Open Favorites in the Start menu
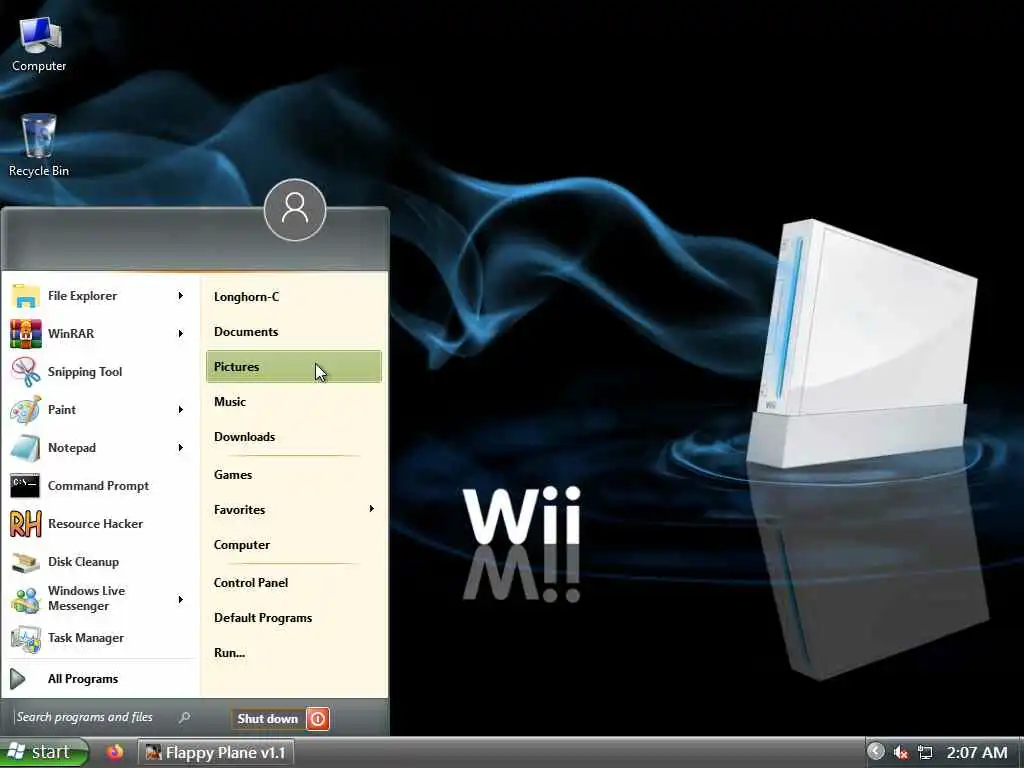The width and height of the screenshot is (1024, 768). click(294, 509)
